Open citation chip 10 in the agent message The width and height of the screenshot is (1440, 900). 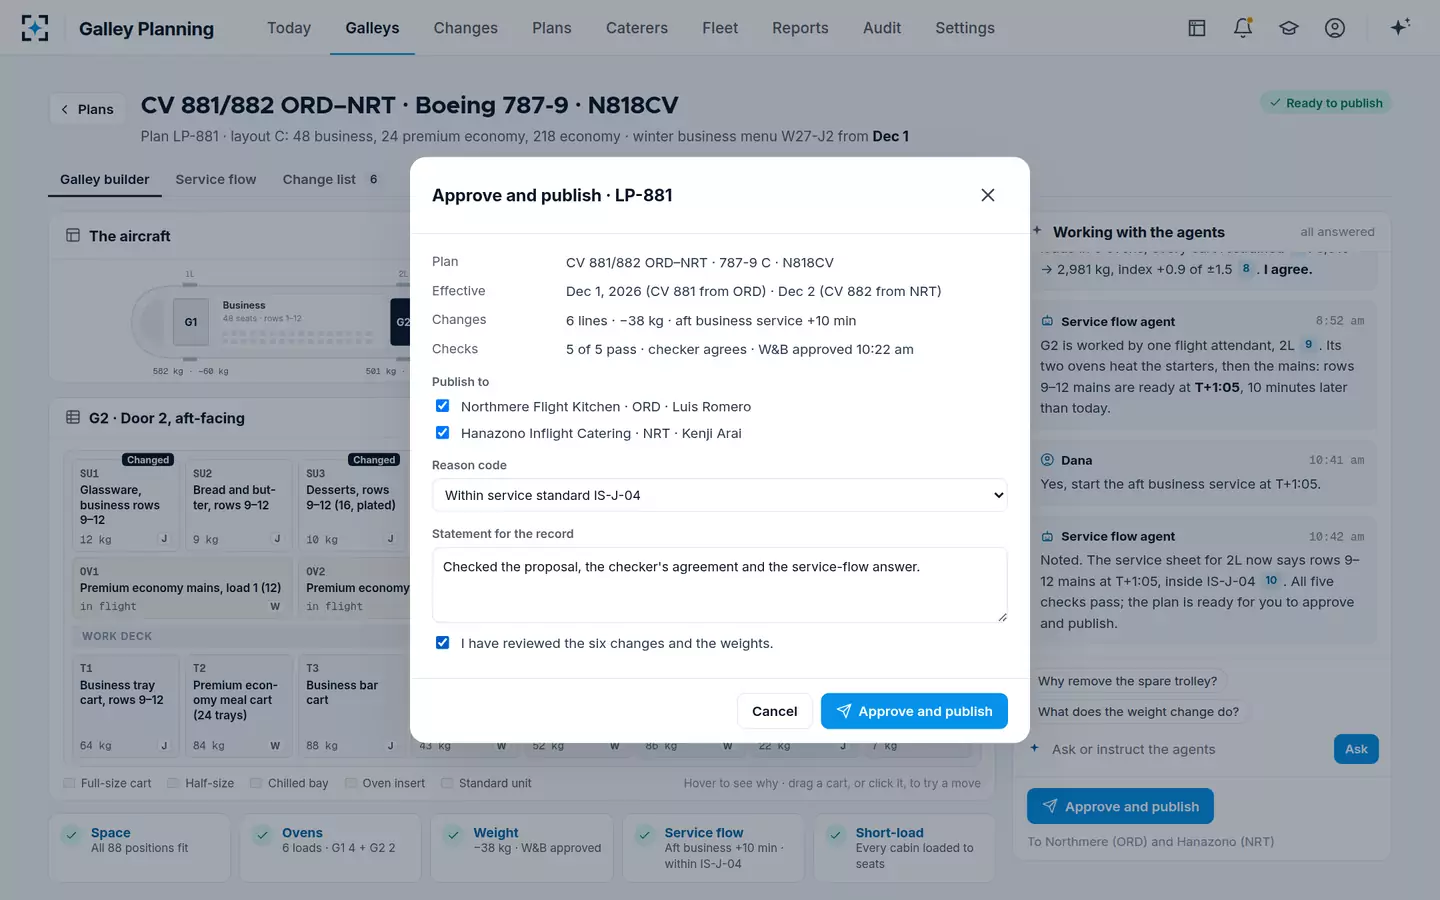1271,580
